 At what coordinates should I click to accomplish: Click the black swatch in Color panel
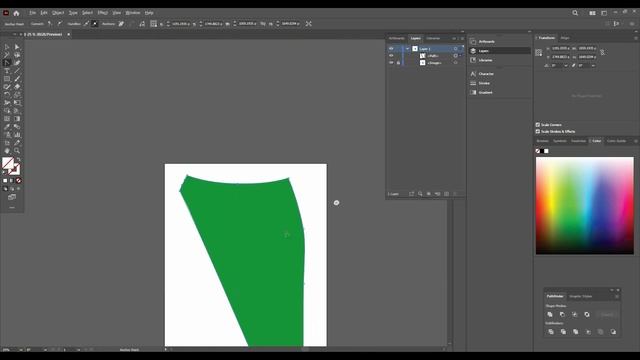542,151
